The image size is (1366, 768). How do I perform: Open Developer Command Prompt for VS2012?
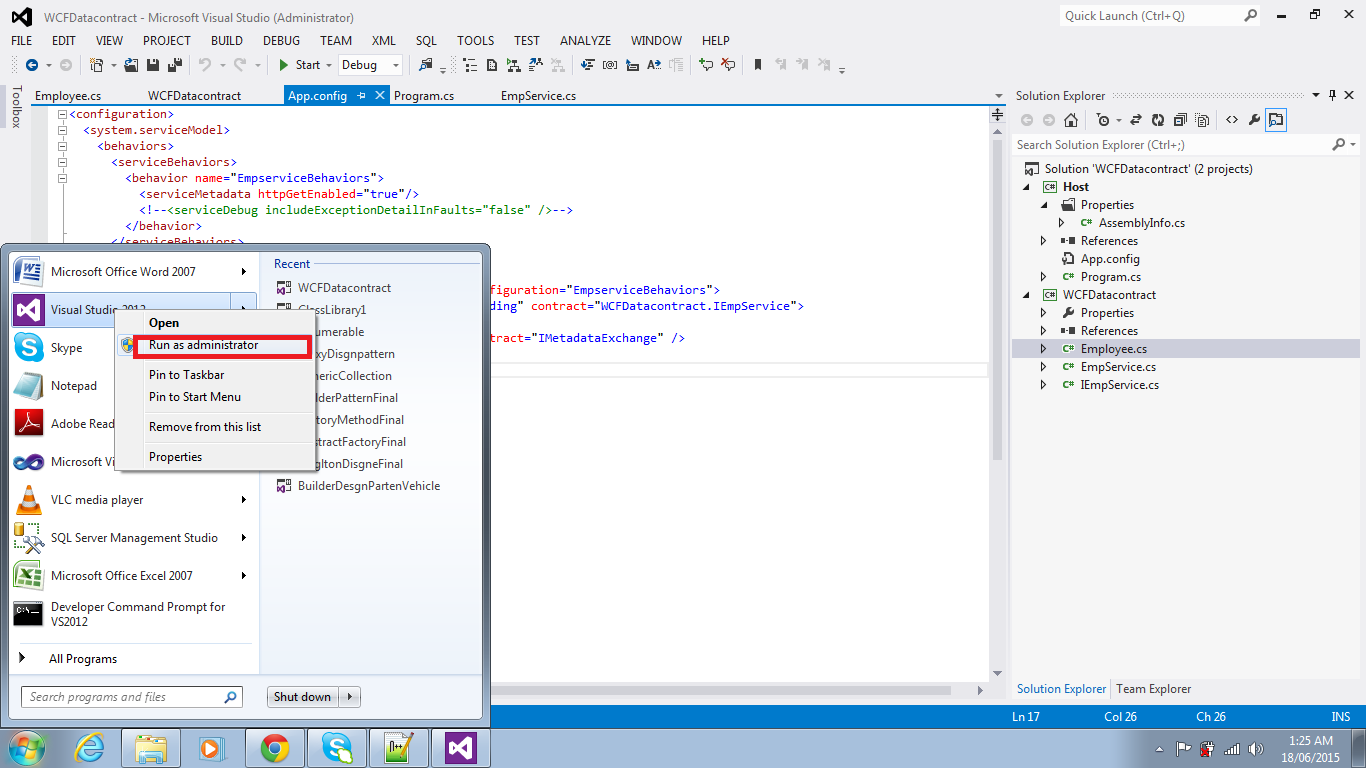pos(133,614)
